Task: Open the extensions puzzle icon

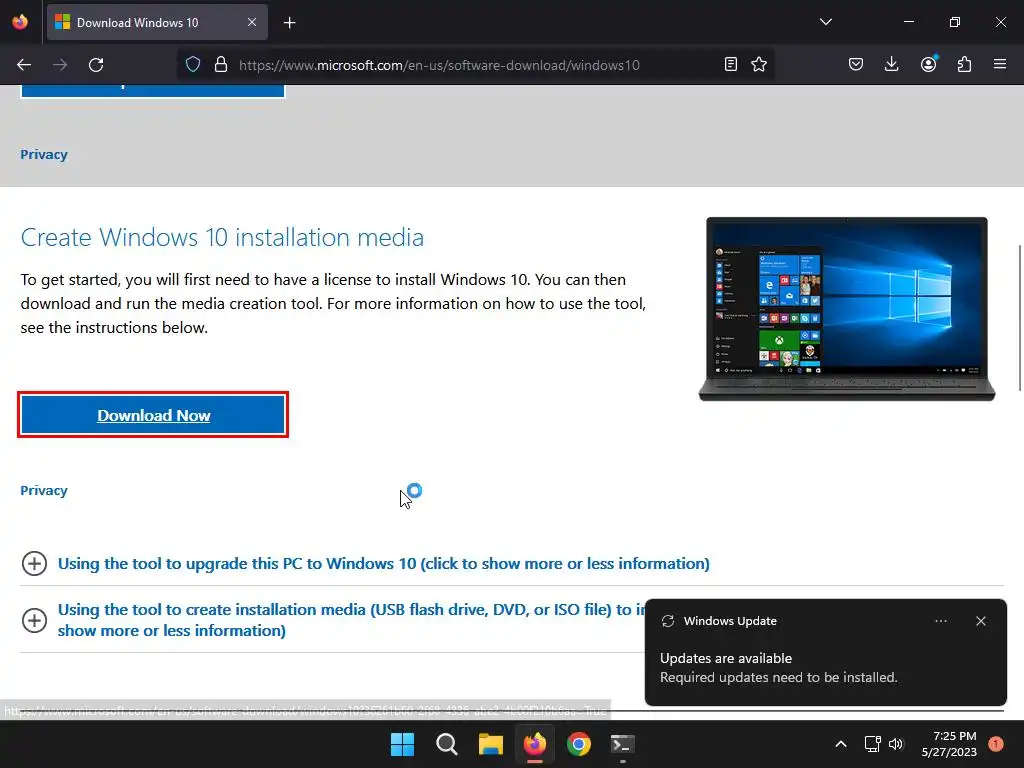Action: tap(964, 64)
